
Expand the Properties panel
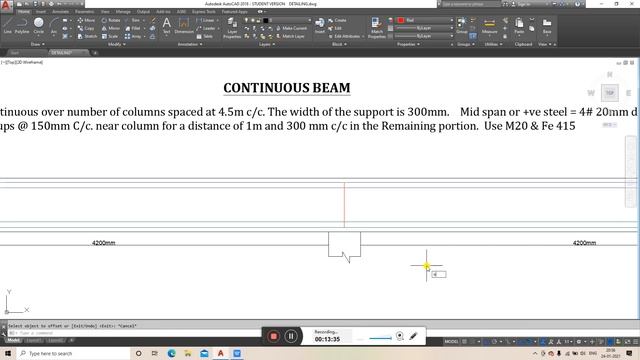click(x=409, y=44)
